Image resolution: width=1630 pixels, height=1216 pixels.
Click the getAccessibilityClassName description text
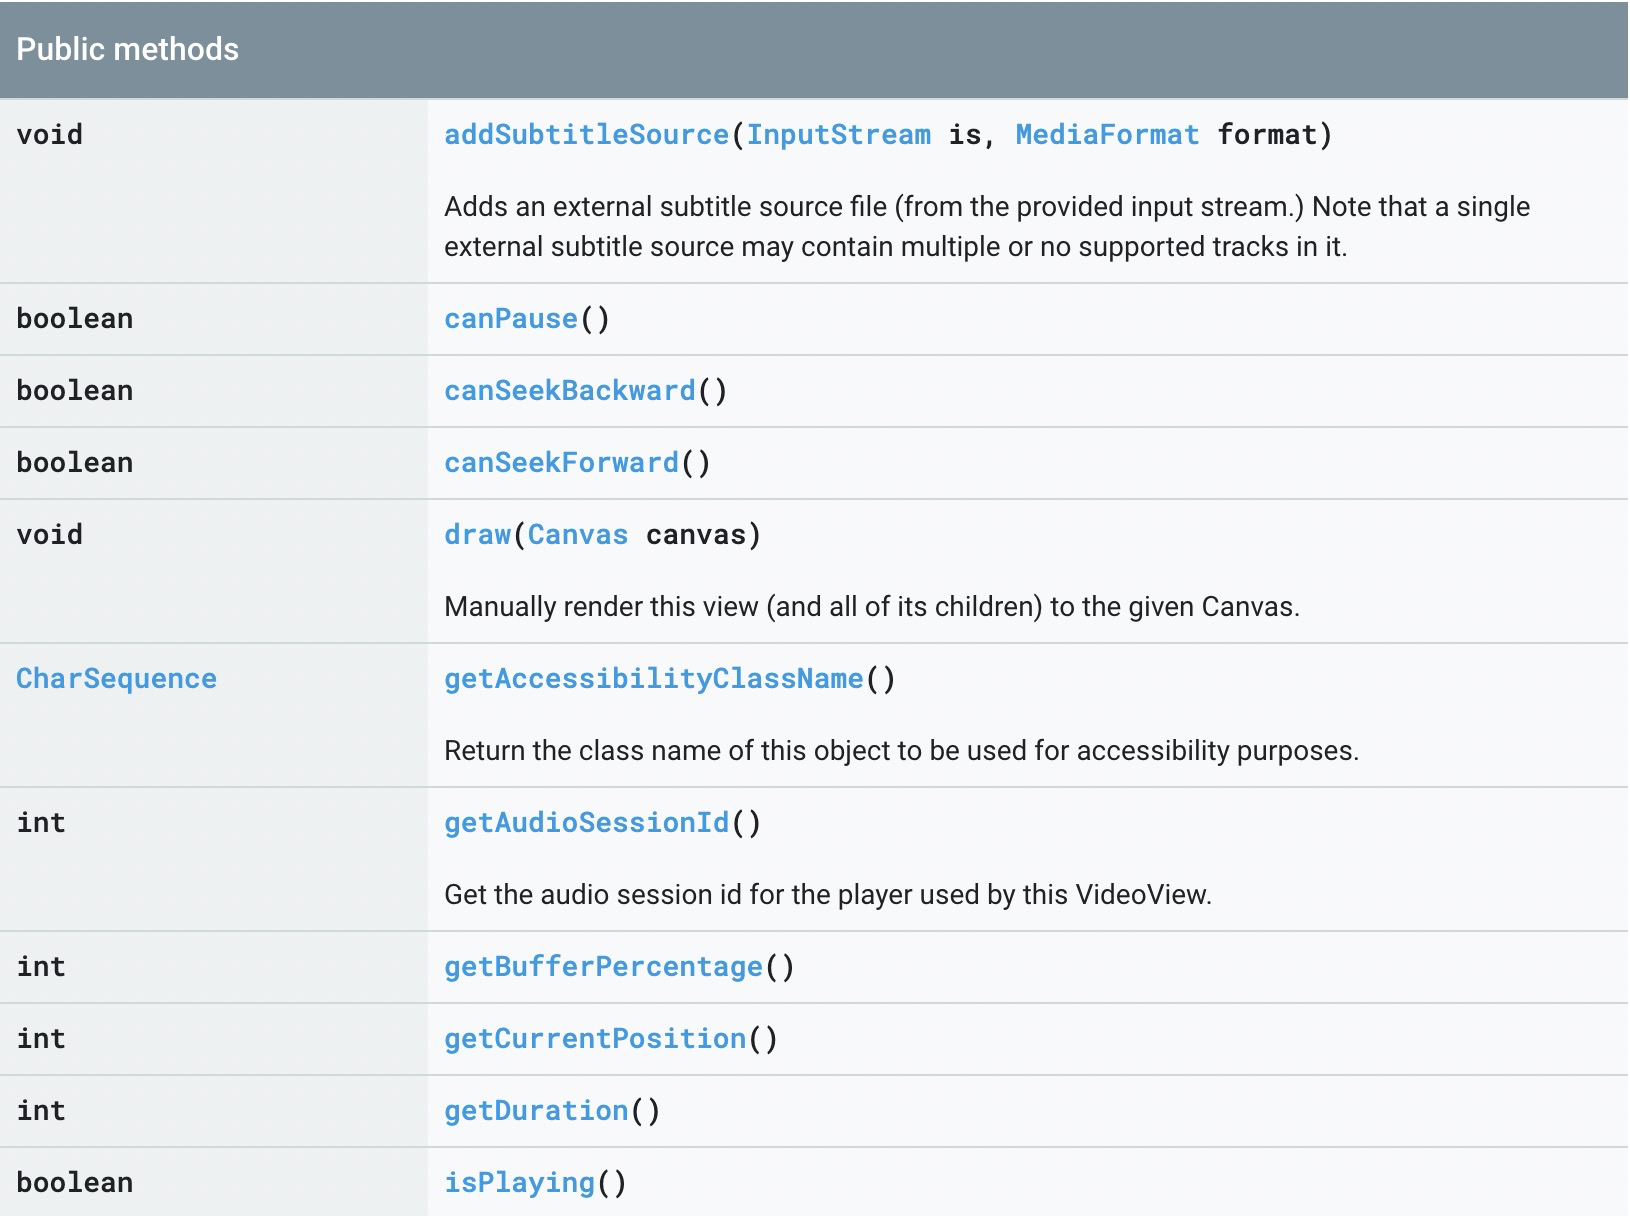tap(901, 751)
